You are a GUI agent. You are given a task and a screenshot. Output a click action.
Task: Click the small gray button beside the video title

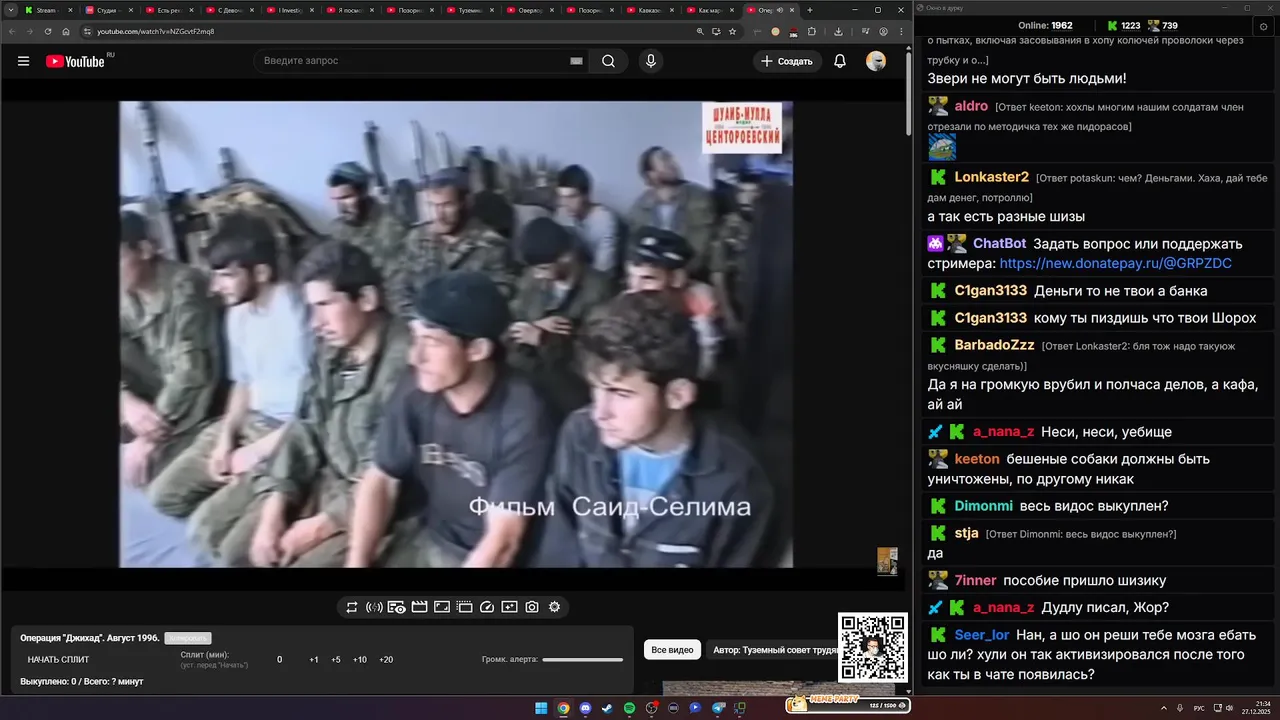(x=188, y=638)
